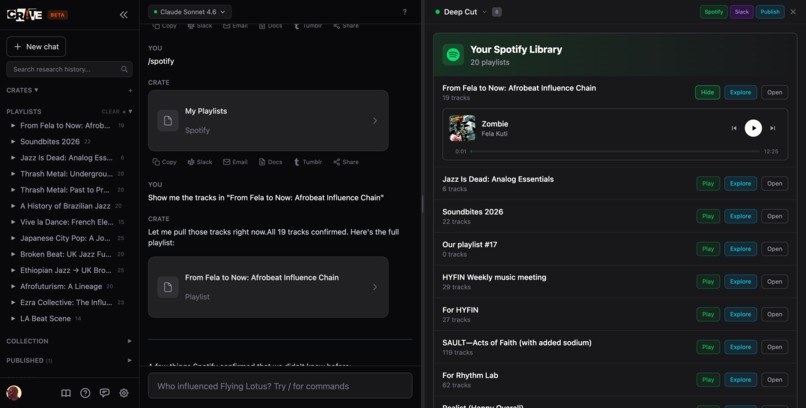Explore Our playlist #17
The image size is (806, 408).
pos(741,249)
